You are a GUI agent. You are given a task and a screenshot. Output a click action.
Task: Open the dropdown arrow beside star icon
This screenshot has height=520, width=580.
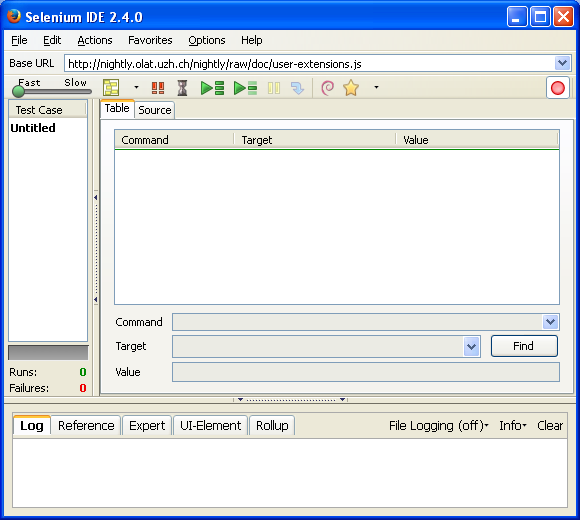point(376,87)
